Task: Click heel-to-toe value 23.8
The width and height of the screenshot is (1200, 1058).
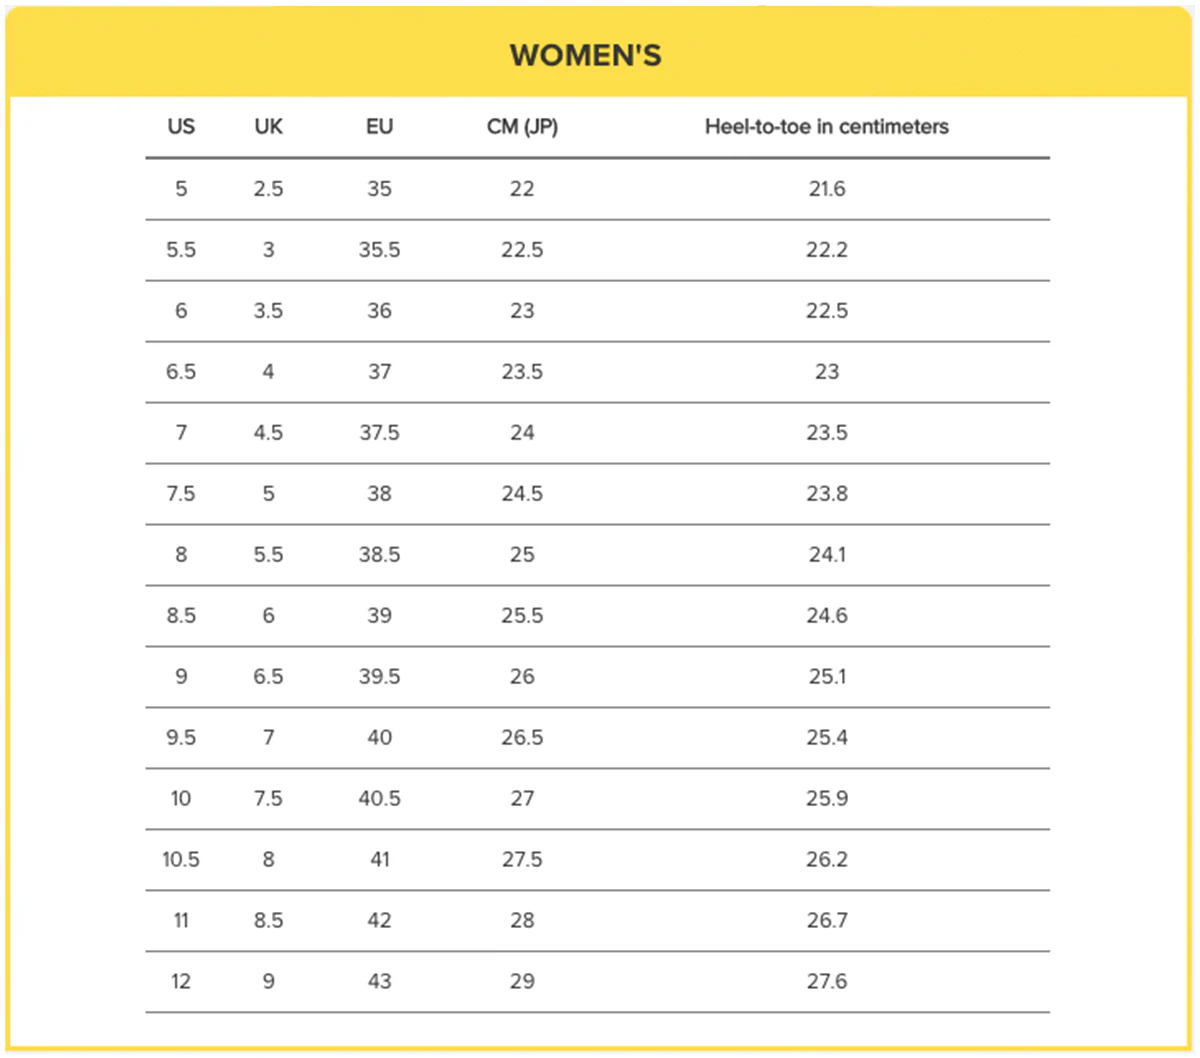Action: [827, 494]
